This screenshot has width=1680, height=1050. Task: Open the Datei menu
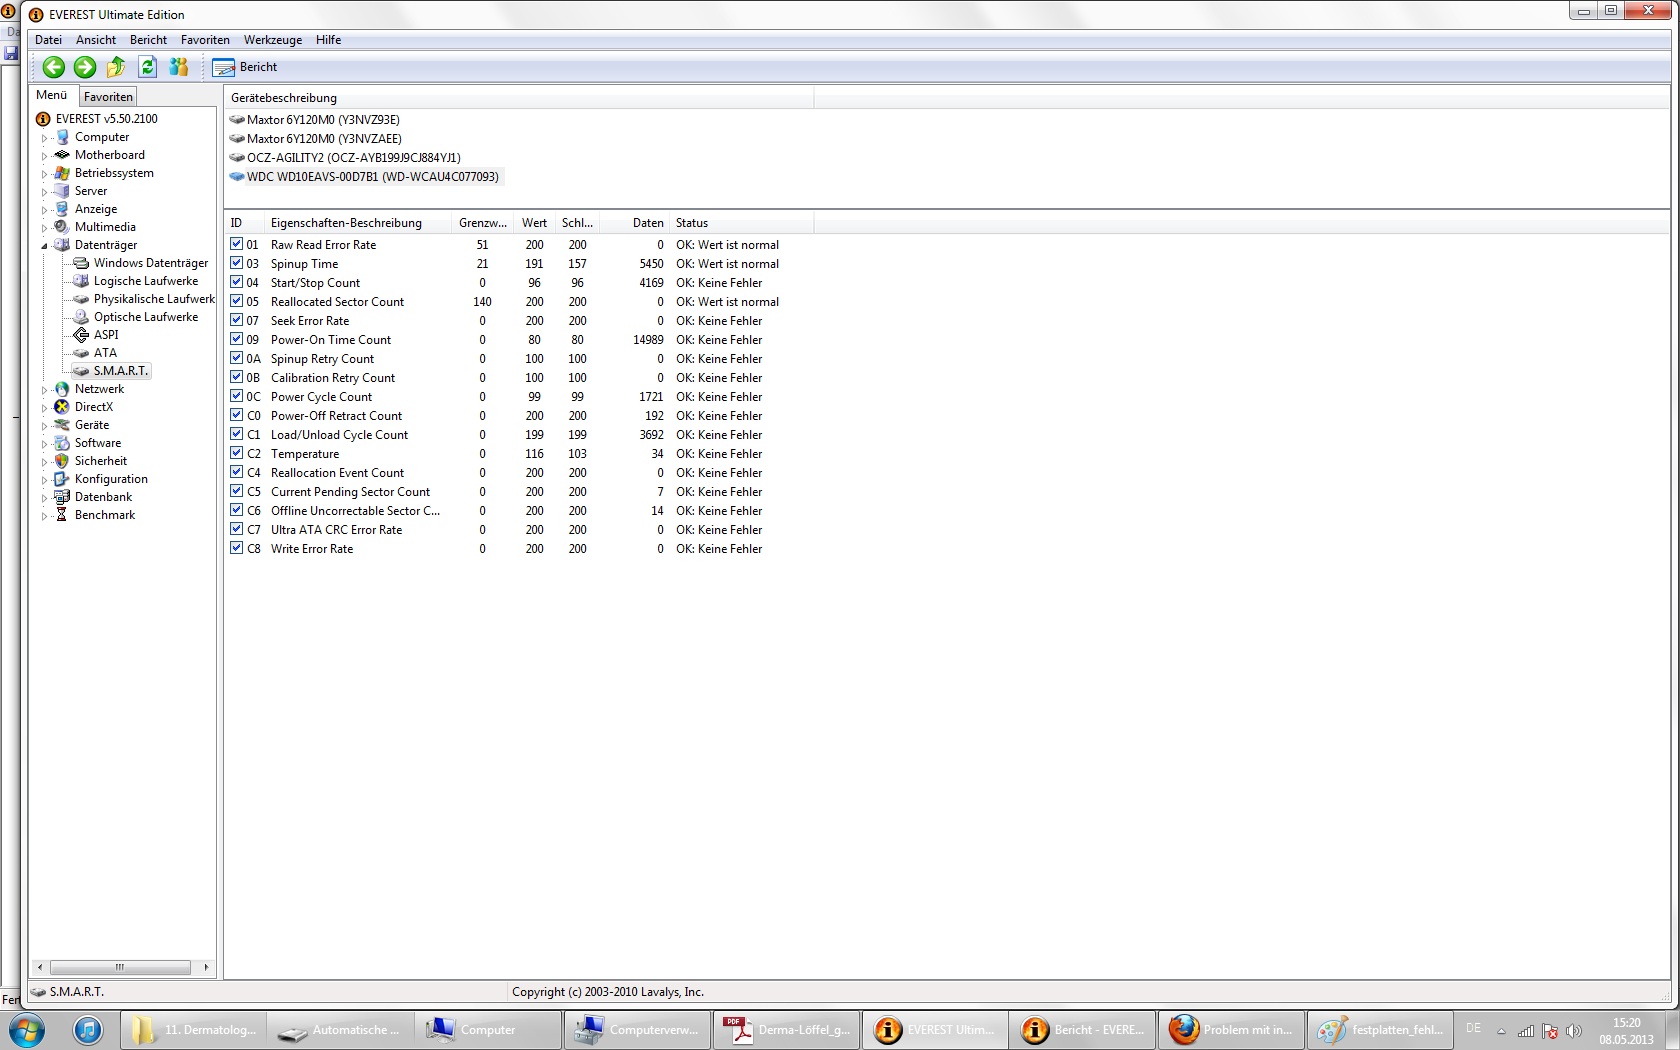click(x=48, y=40)
